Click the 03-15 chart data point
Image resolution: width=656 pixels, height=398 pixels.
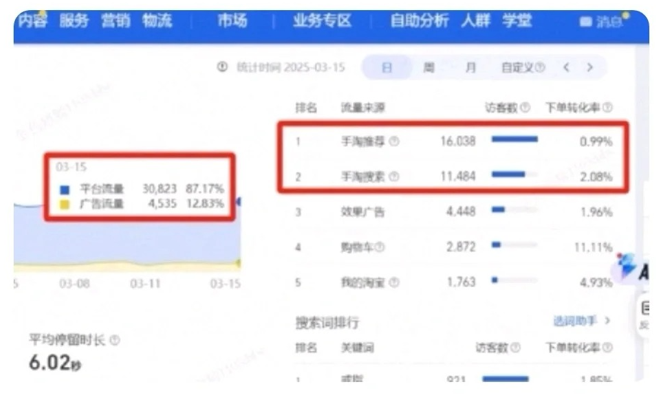(x=239, y=202)
